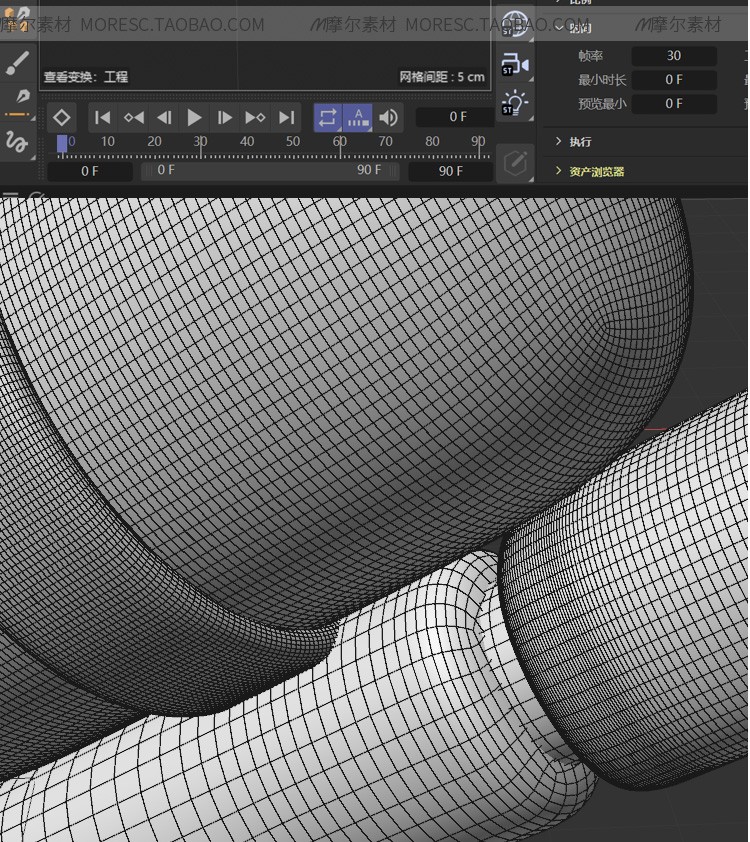Screen dimensions: 750x842
Task: Step forward one frame
Action: coord(224,118)
